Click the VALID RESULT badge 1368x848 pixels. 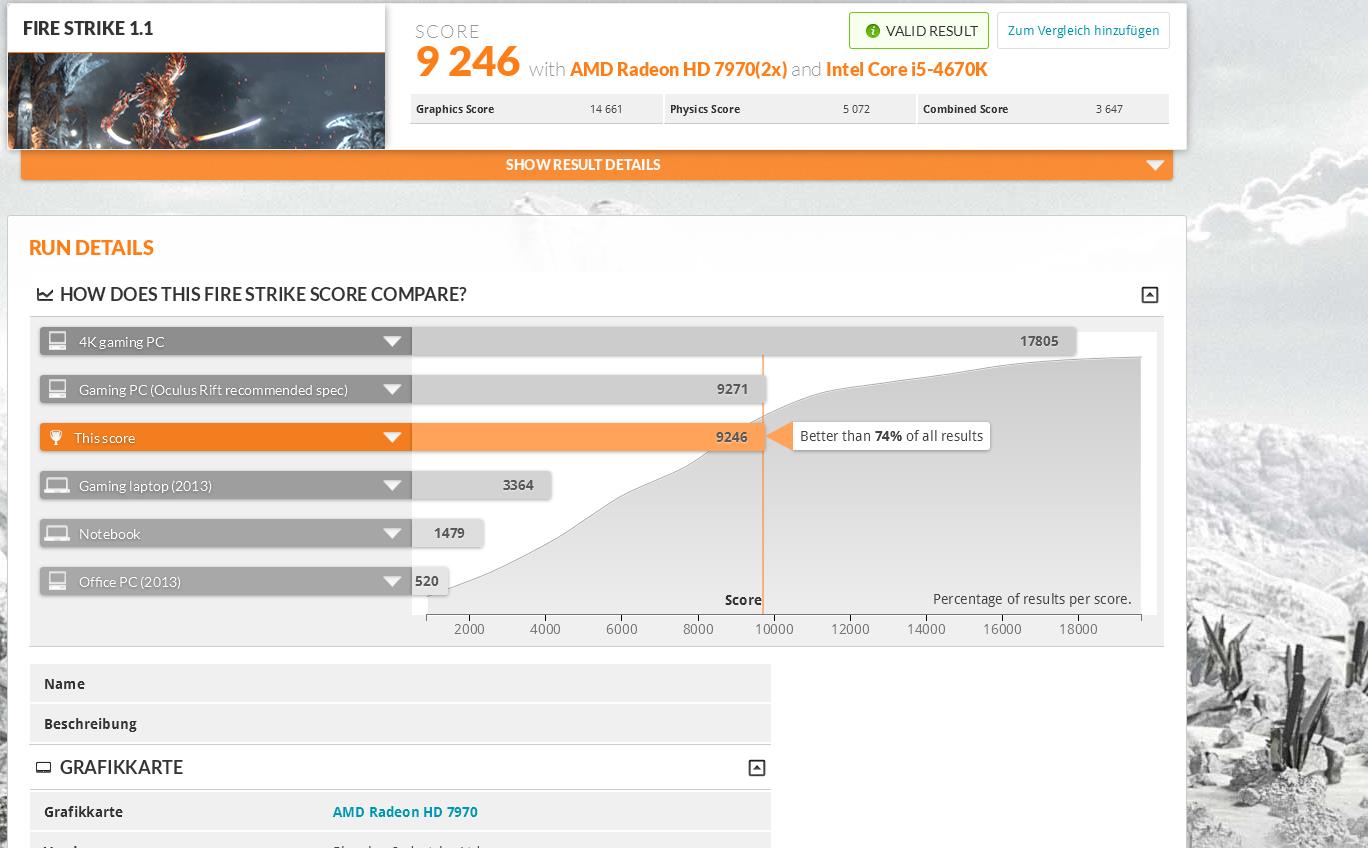click(x=919, y=31)
